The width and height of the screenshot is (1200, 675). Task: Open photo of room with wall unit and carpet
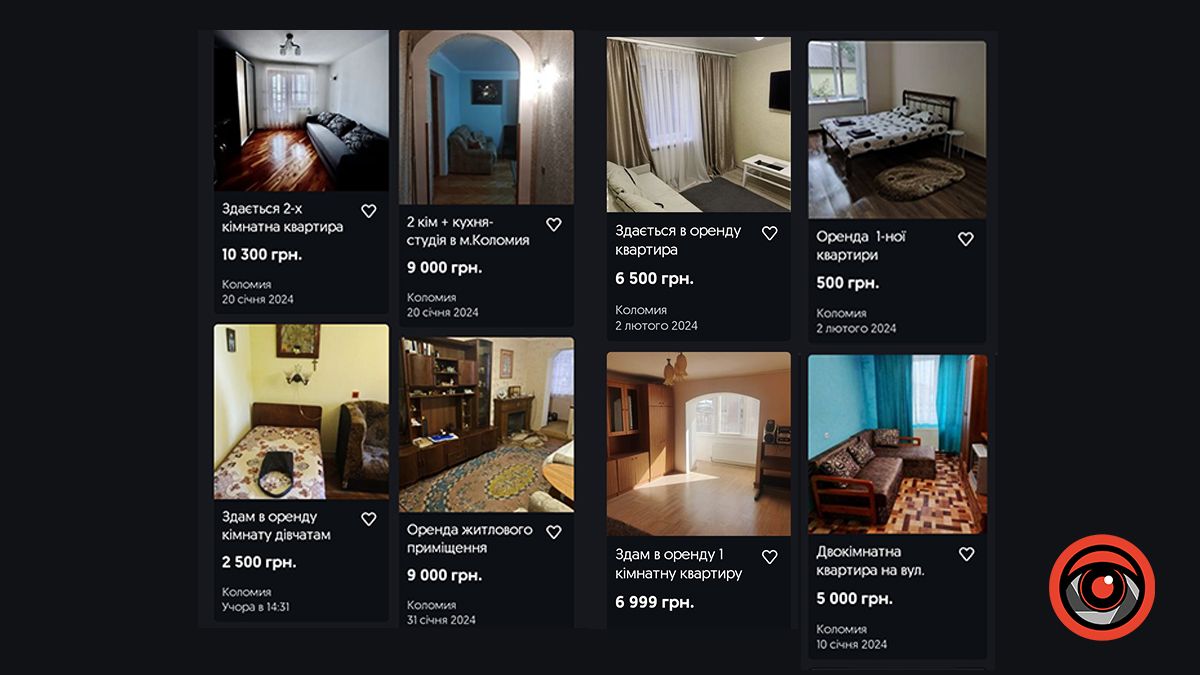click(x=486, y=425)
